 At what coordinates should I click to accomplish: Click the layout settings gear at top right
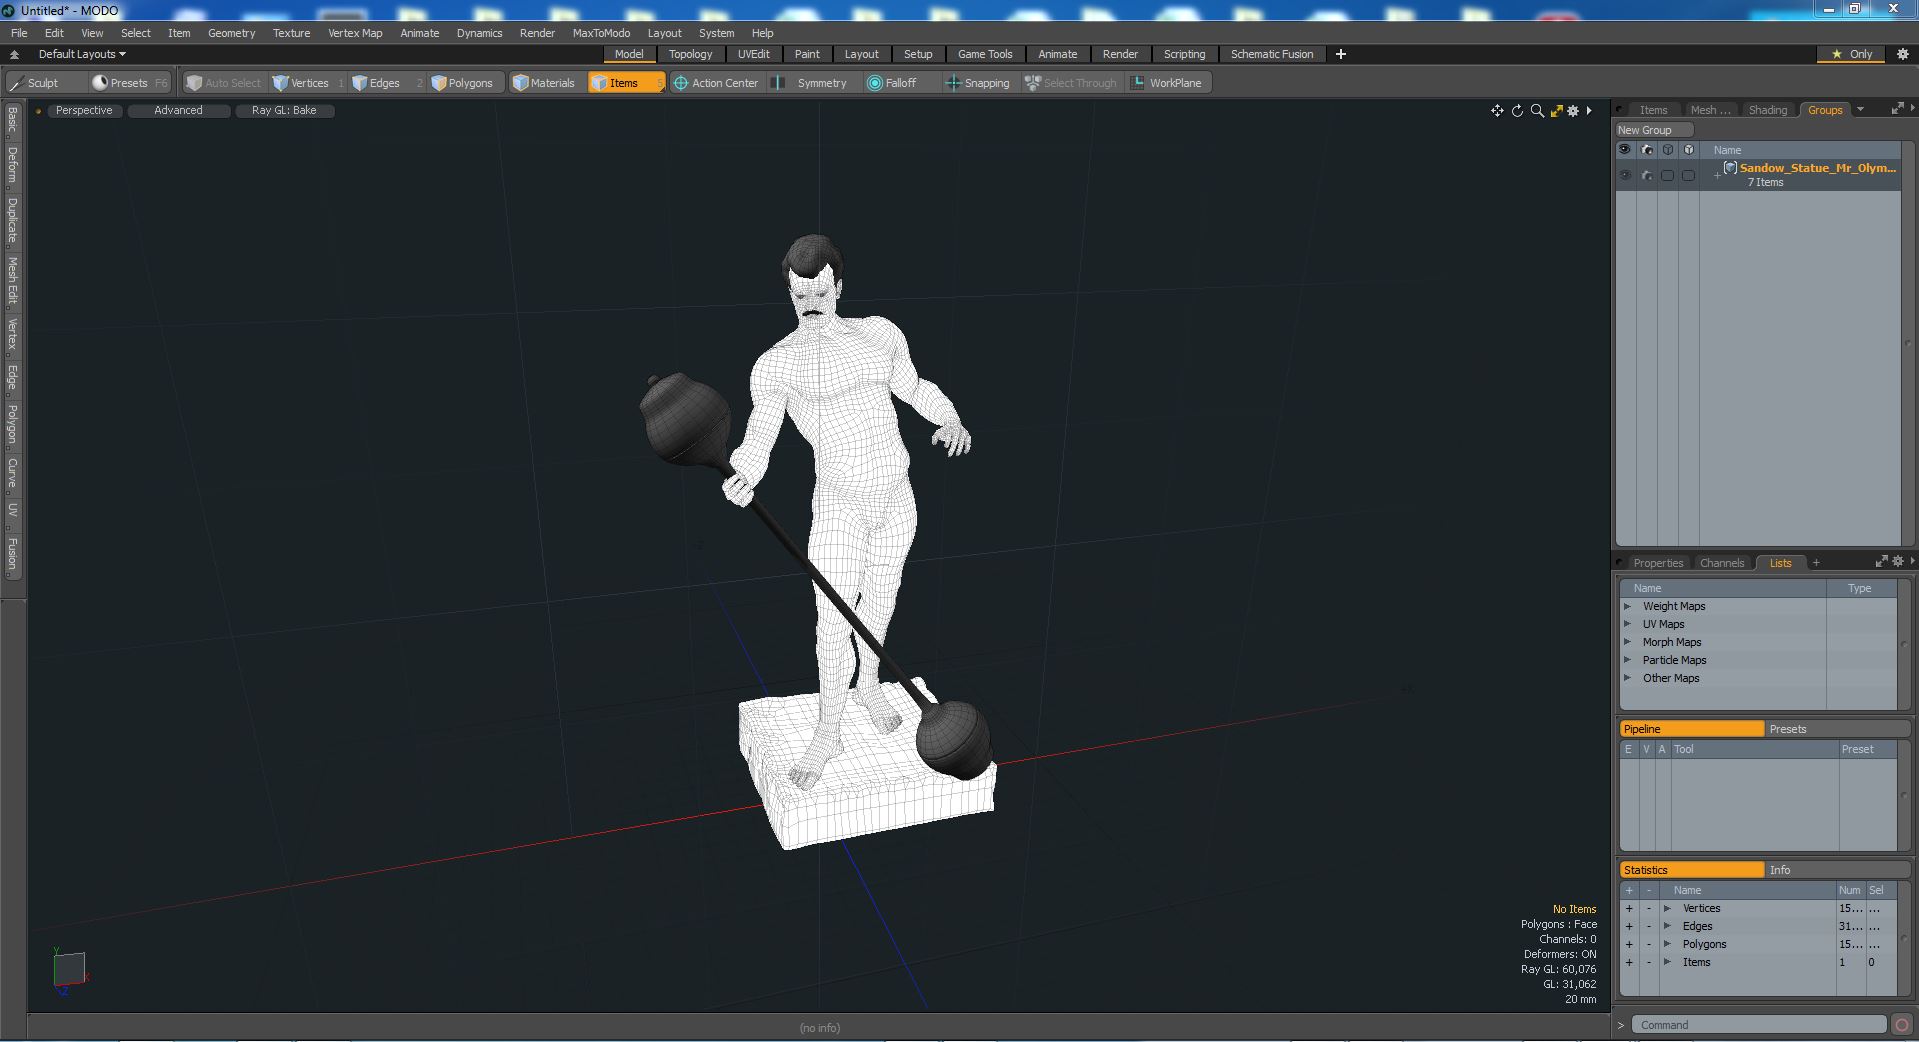[x=1903, y=54]
